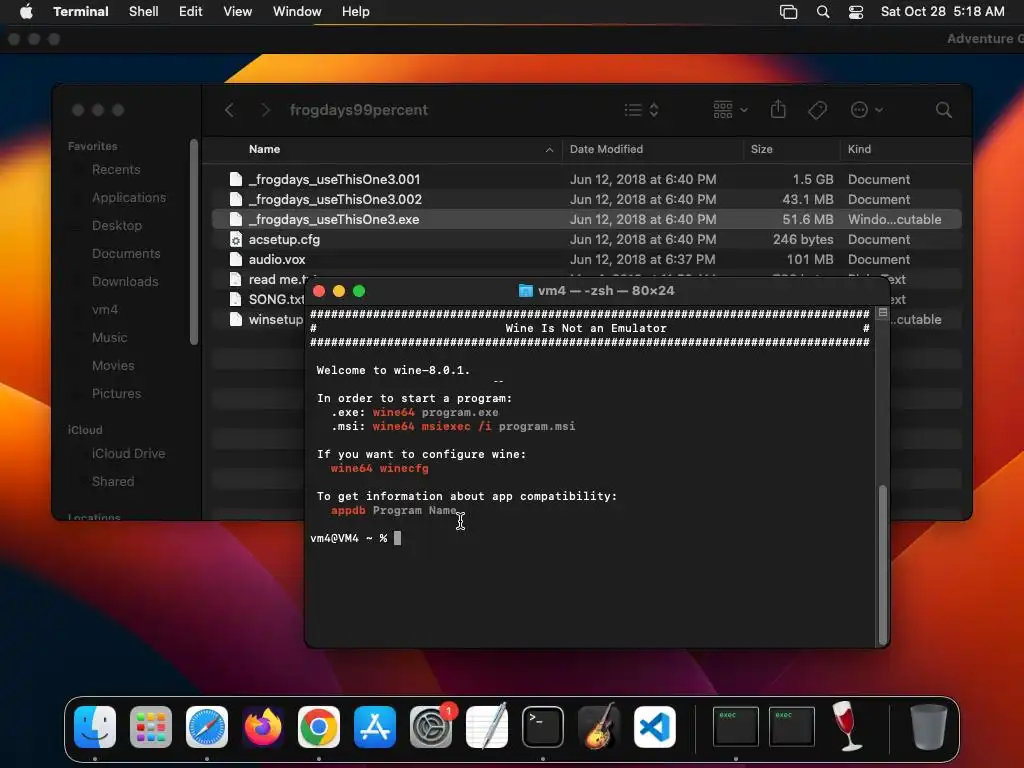The width and height of the screenshot is (1024, 768).
Task: Open App Store from the Dock
Action: (x=375, y=727)
